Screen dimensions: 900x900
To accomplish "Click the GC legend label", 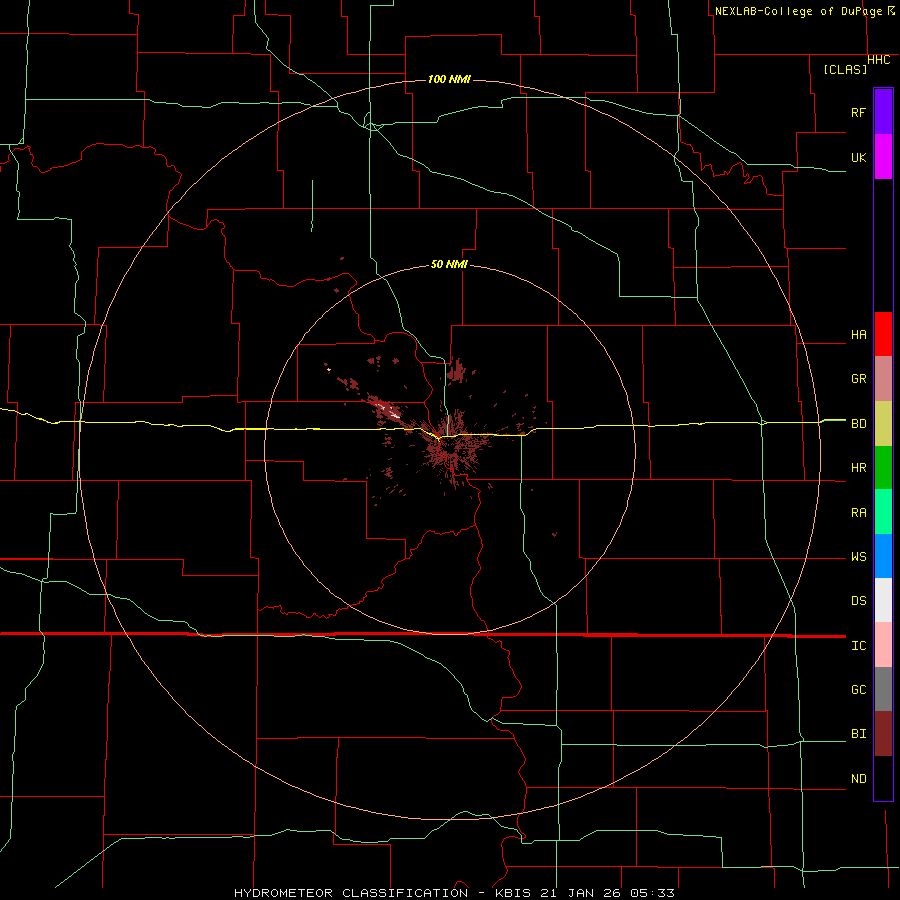I will pyautogui.click(x=859, y=690).
